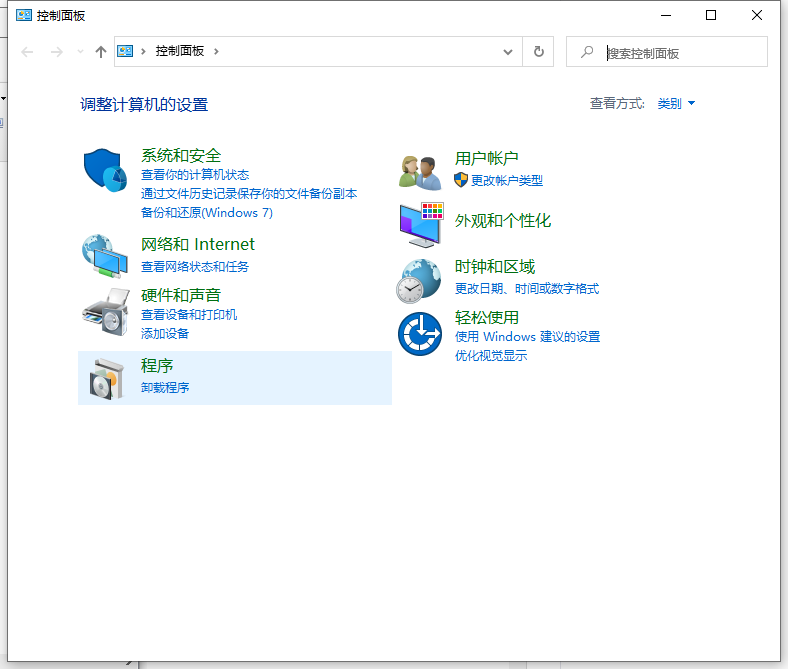
Task: Click the Ease of Access (轻松使用) icon
Action: click(x=420, y=334)
